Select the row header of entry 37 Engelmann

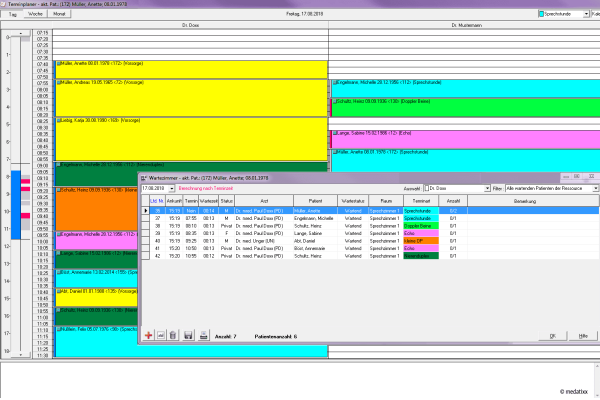pos(145,218)
